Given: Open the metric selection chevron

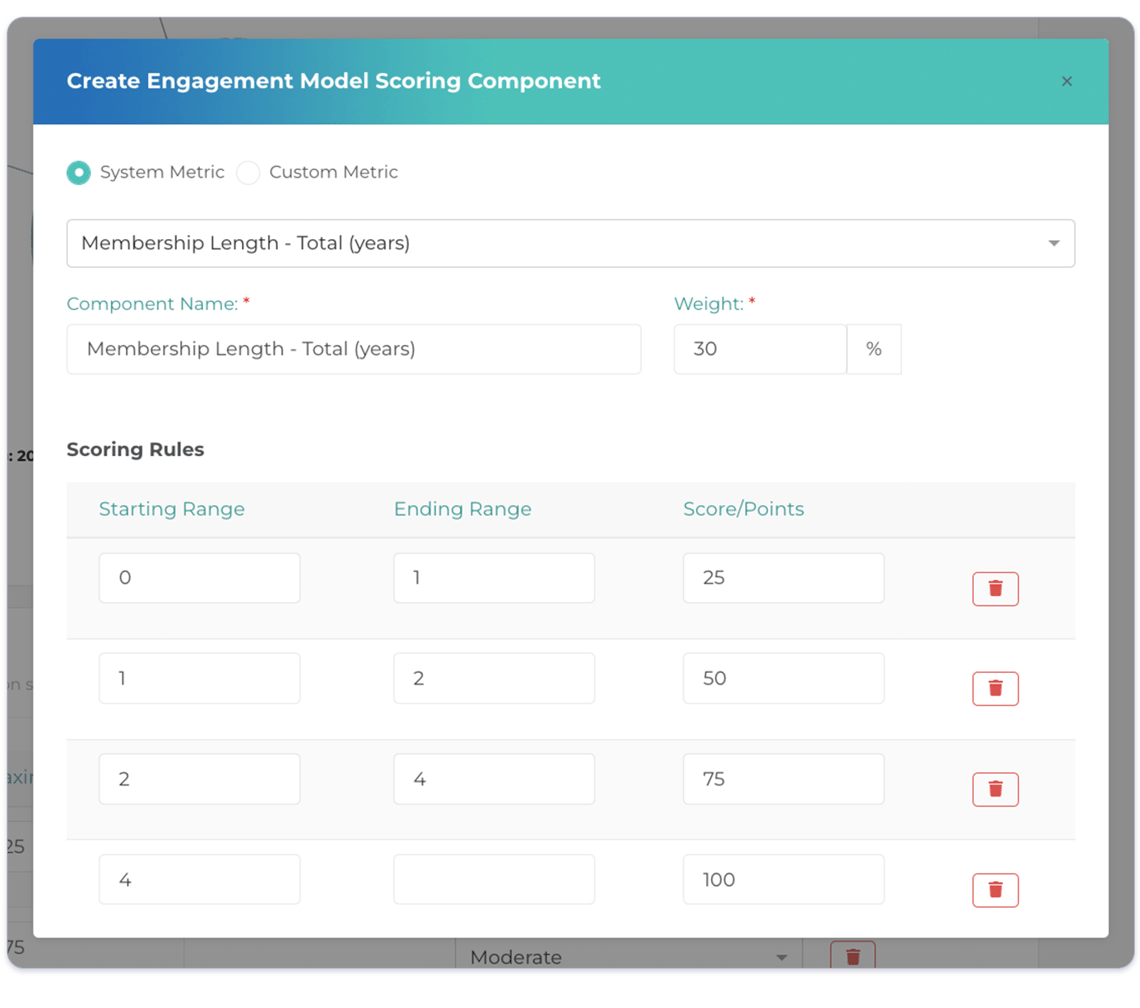Looking at the screenshot, I should 1053,243.
